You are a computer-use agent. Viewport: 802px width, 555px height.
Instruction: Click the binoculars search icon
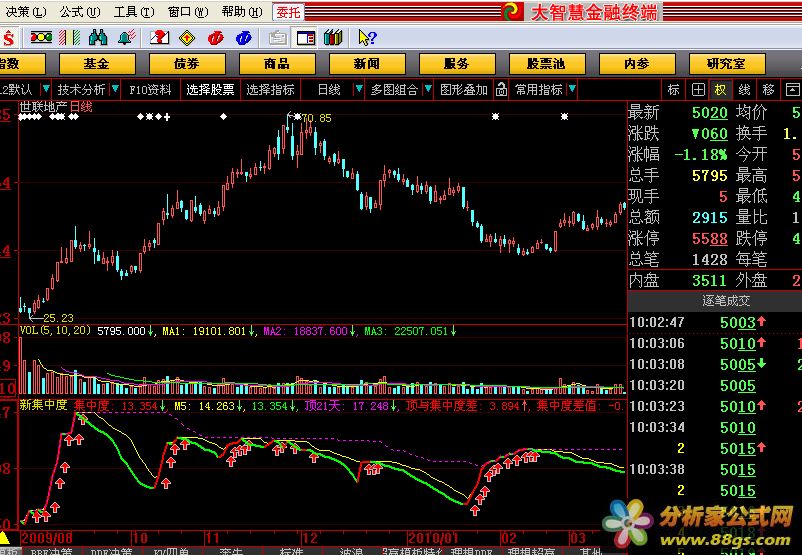tap(98, 38)
